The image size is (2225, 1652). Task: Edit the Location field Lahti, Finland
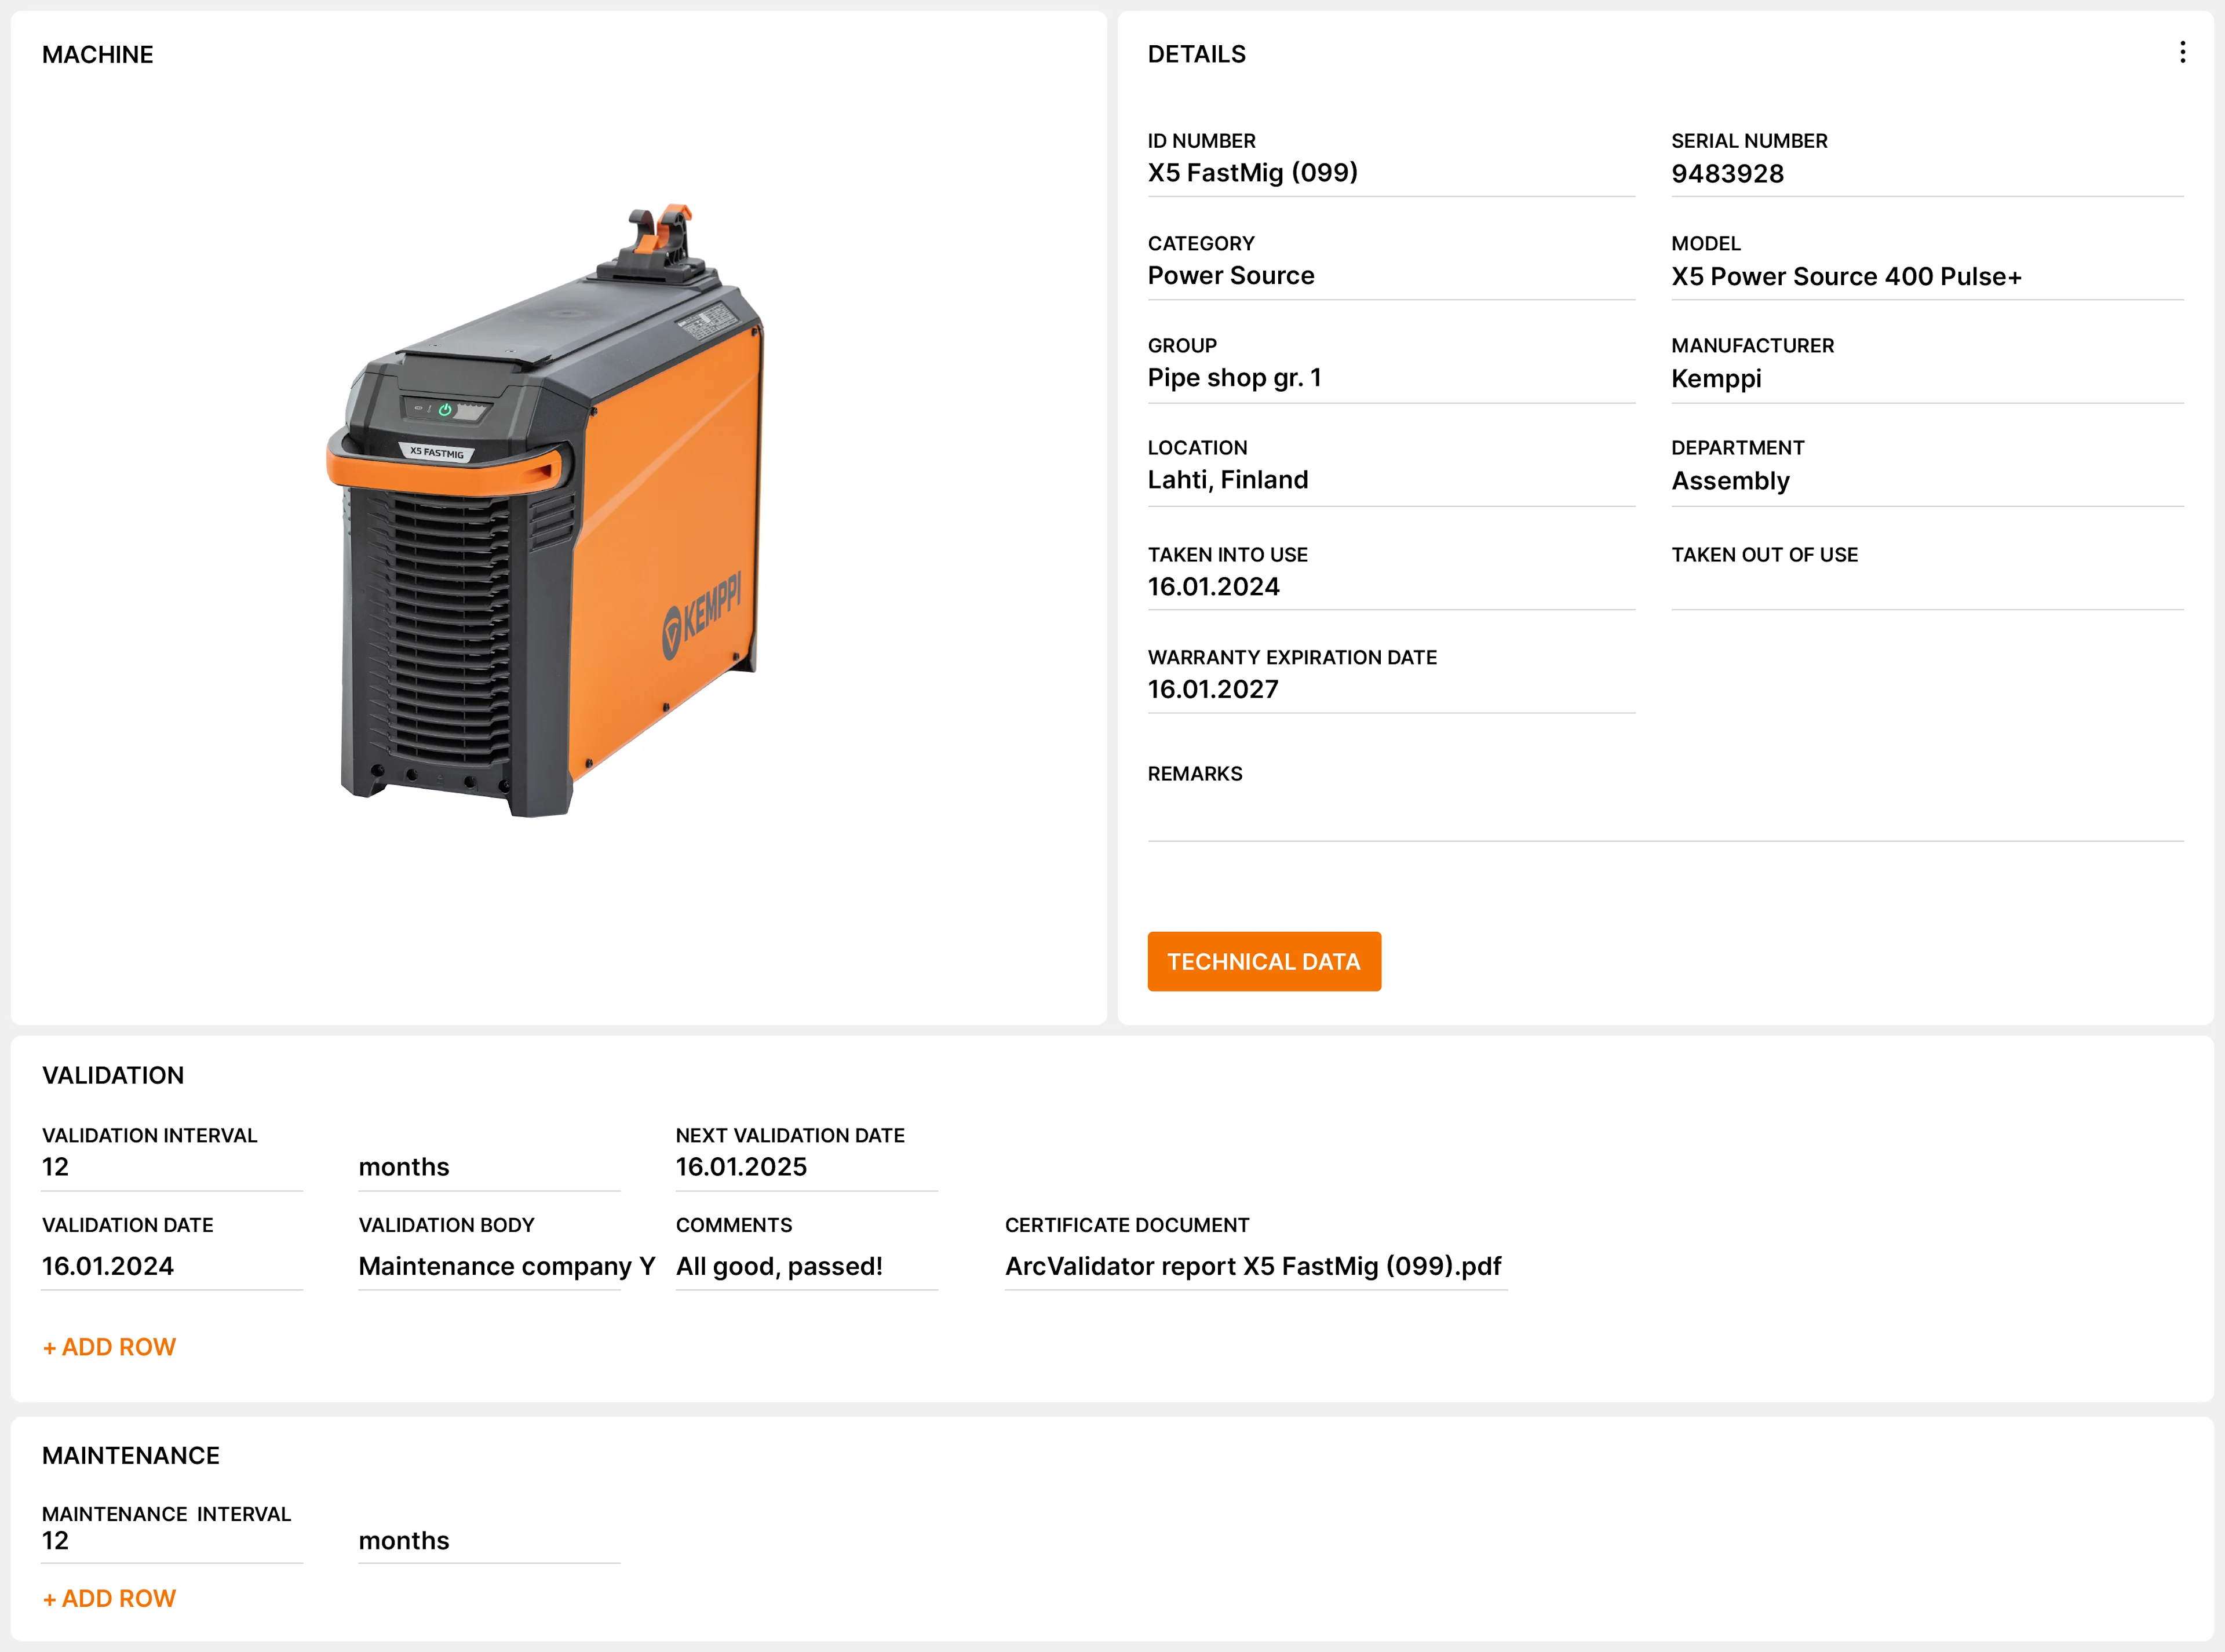click(x=1391, y=481)
